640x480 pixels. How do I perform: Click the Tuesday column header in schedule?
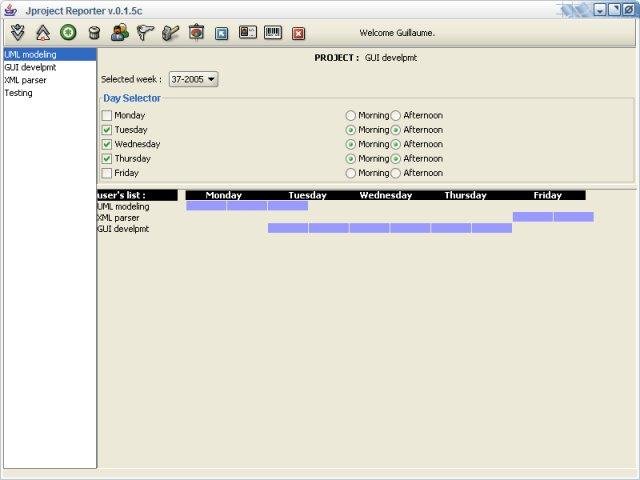[x=307, y=195]
